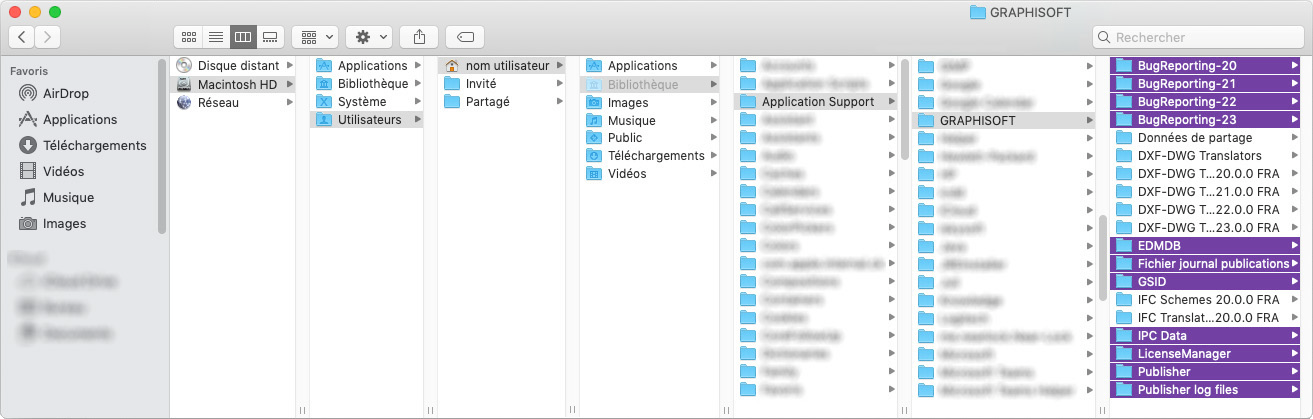Click the tag edit toolbar button
The height and width of the screenshot is (419, 1313).
coord(465,37)
